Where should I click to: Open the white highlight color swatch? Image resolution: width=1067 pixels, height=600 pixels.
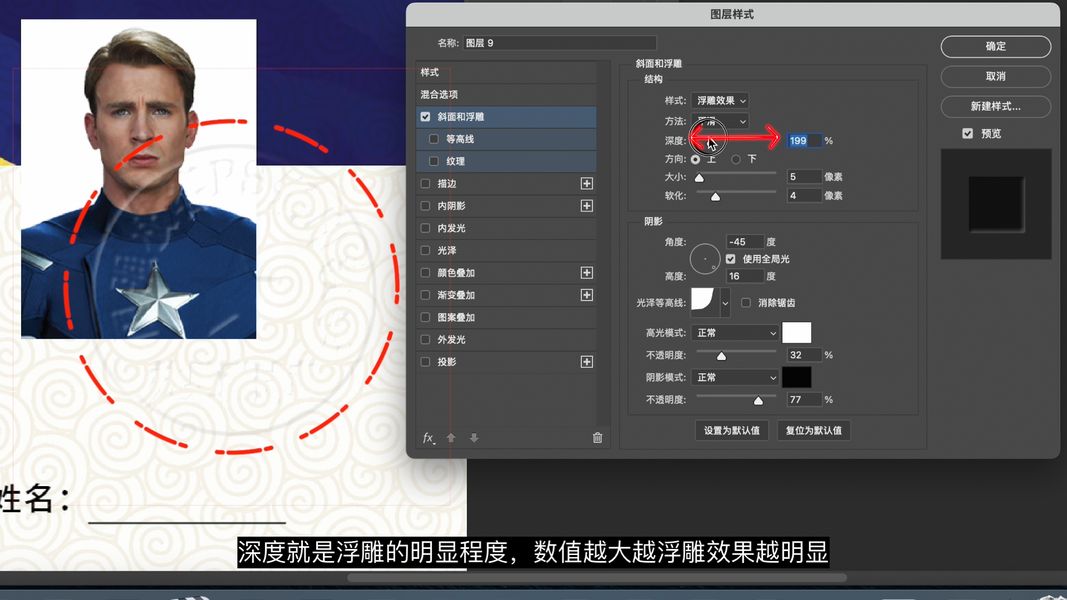tap(797, 333)
